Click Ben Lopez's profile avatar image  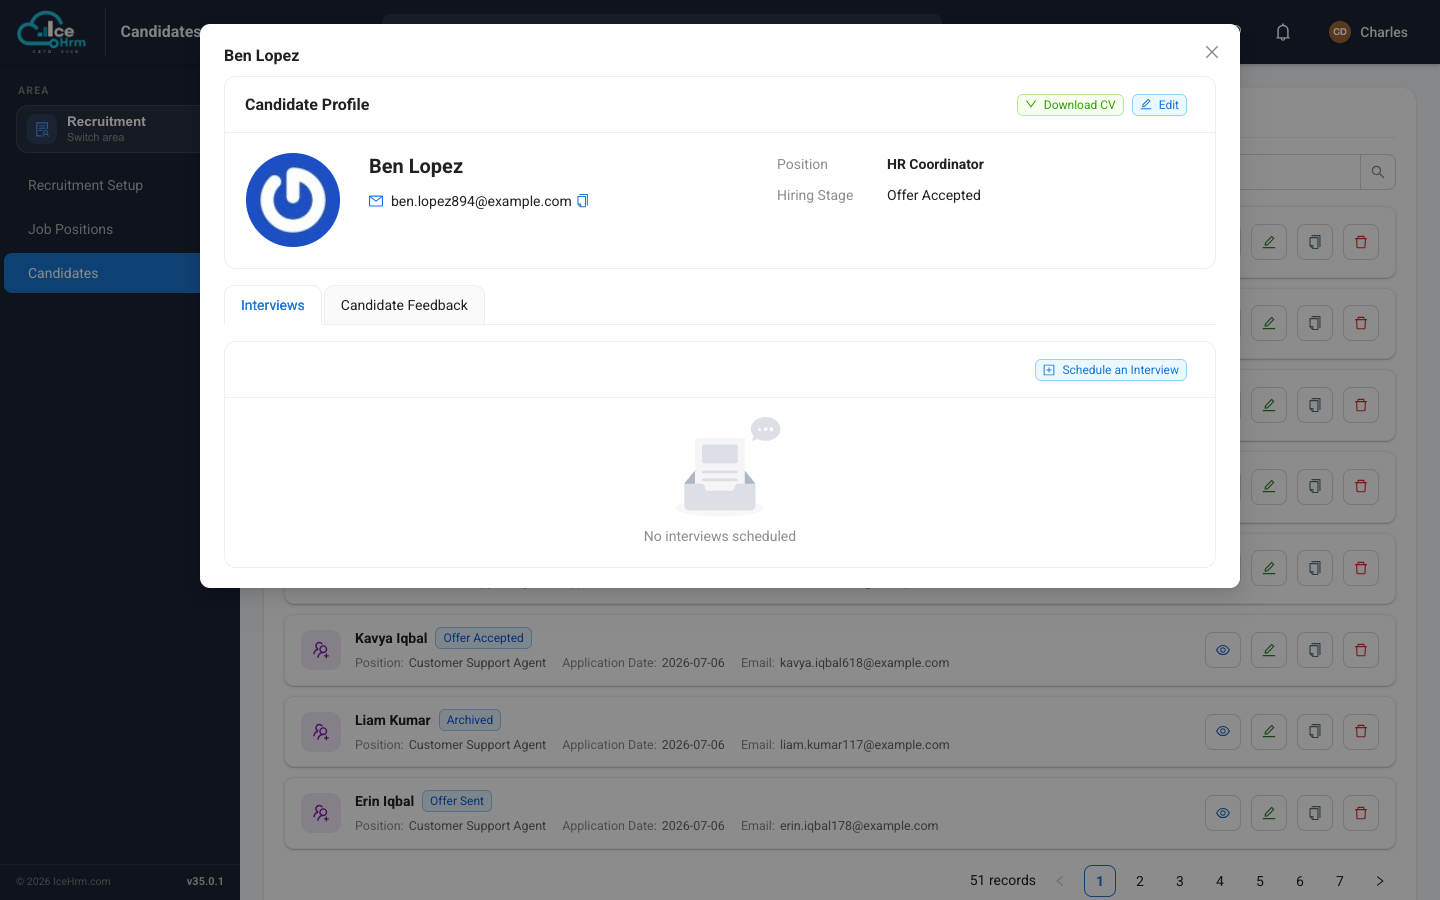click(293, 200)
